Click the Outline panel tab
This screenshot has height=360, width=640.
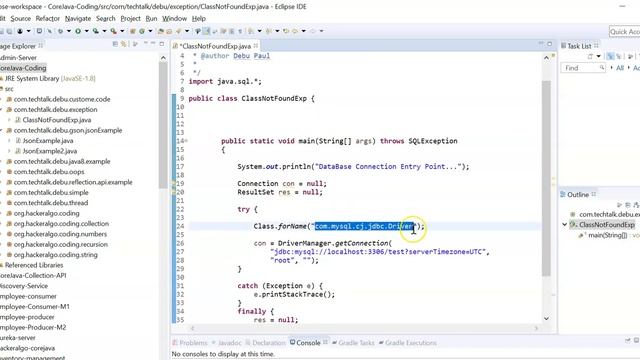[578, 195]
